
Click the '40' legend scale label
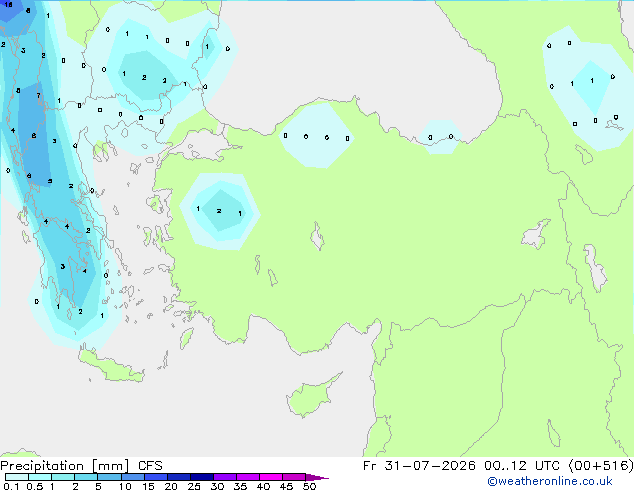[x=263, y=486]
